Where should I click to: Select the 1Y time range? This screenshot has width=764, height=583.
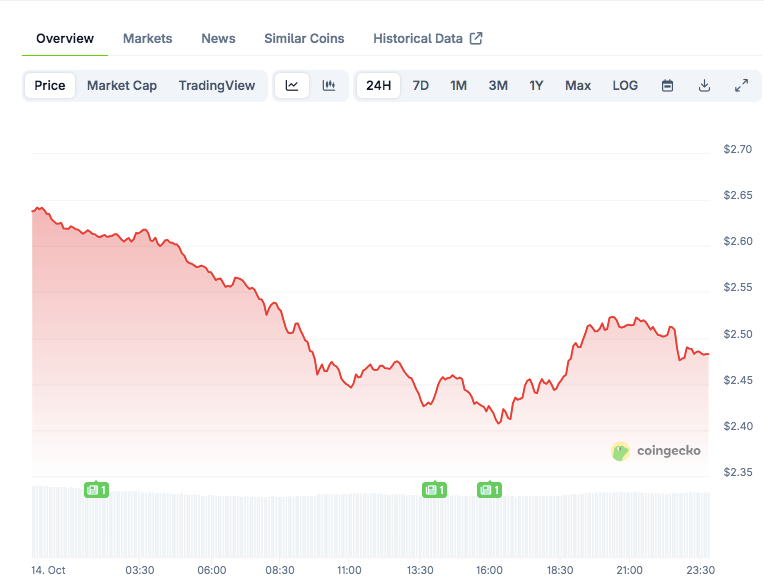coord(536,86)
